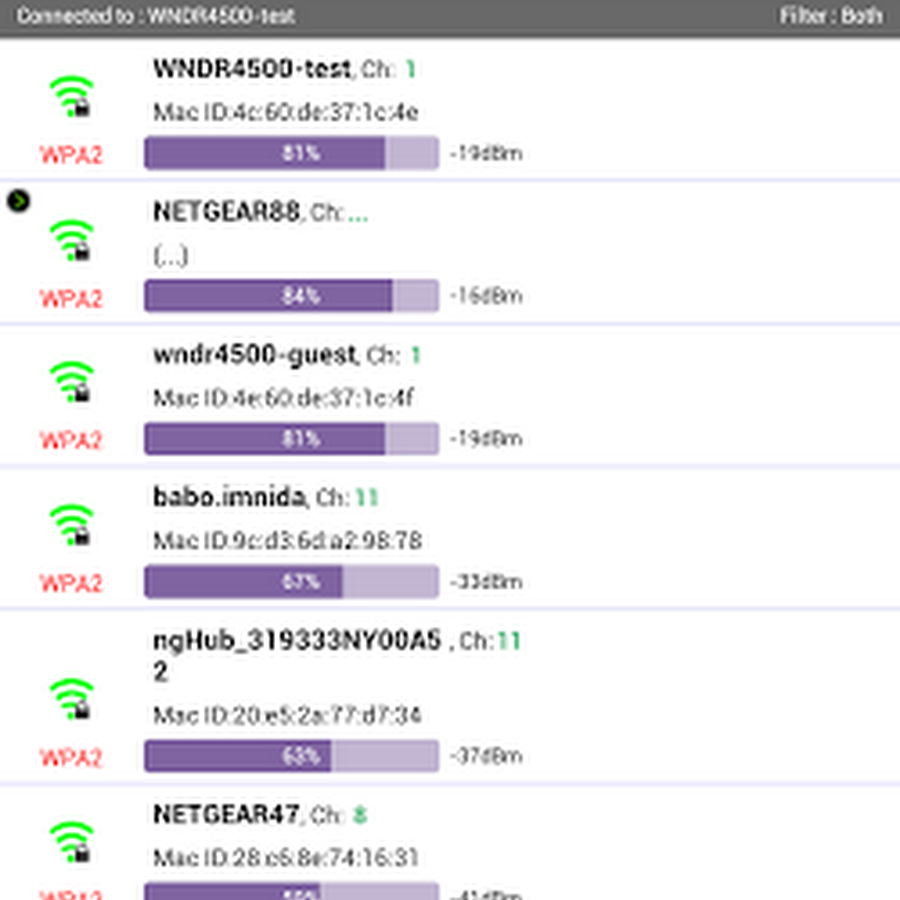Click the Mac ID 9c:d3:6d:a2:98:78 text

pyautogui.click(x=287, y=541)
